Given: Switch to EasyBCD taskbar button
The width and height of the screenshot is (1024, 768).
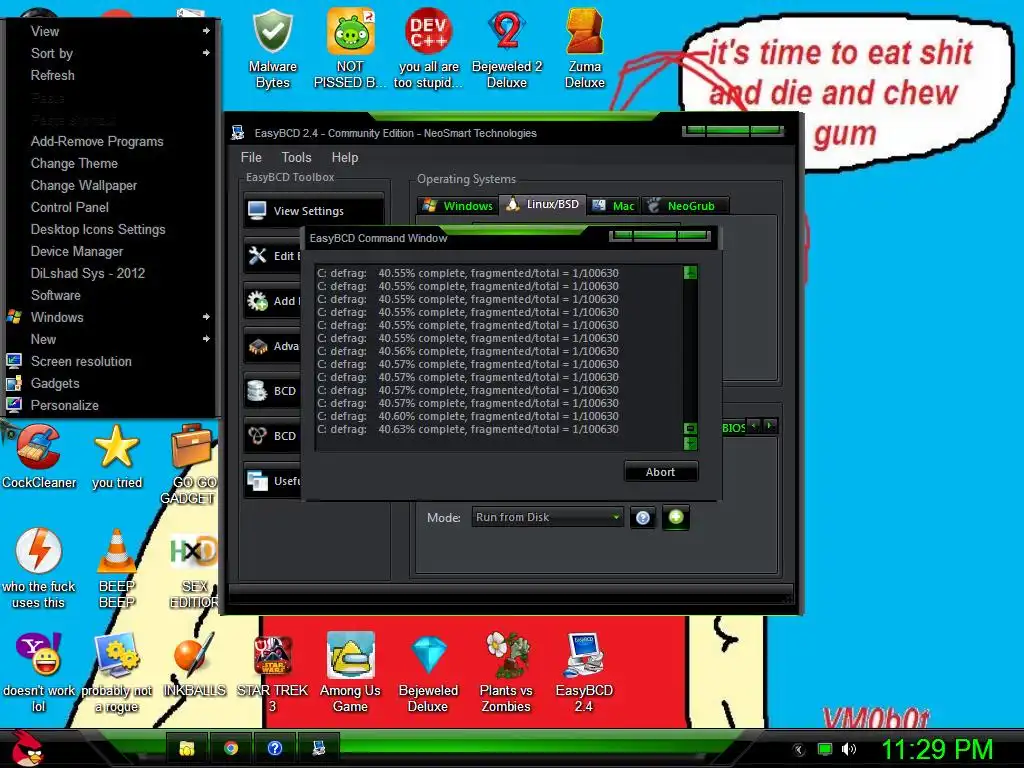Looking at the screenshot, I should [319, 748].
